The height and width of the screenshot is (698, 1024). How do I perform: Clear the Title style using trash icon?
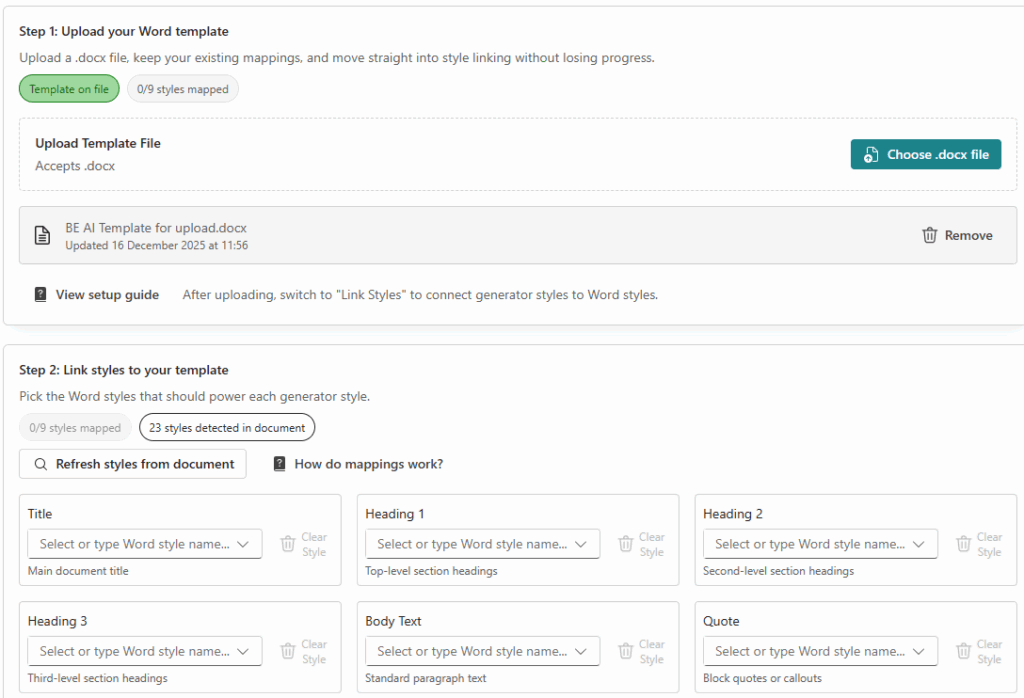[x=288, y=544]
